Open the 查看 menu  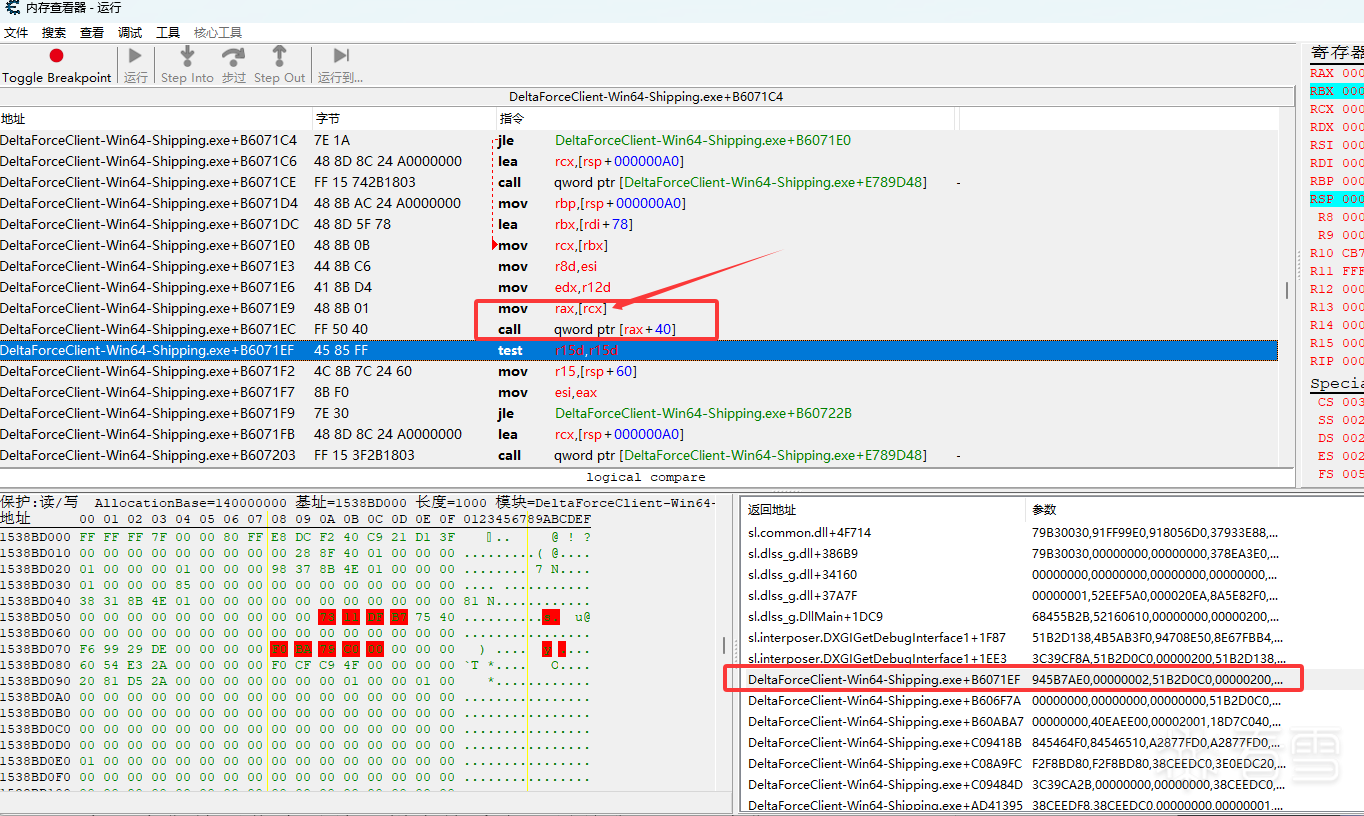point(92,33)
